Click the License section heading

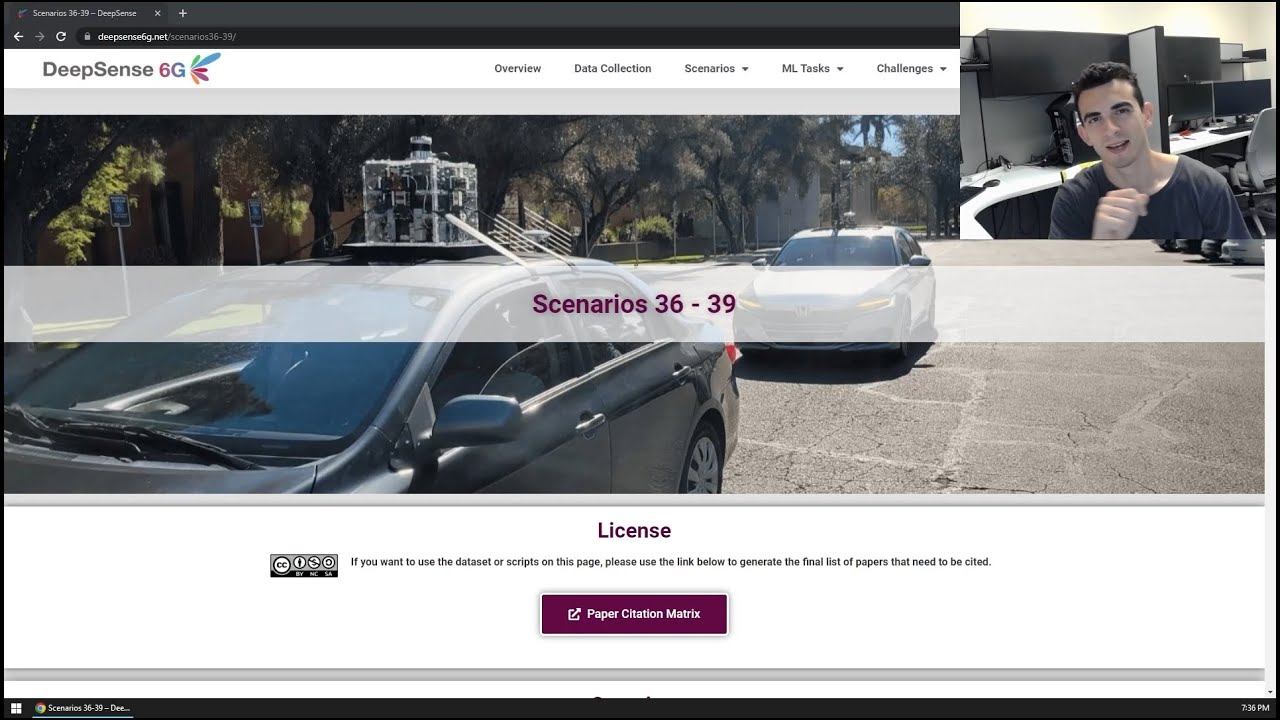click(634, 531)
